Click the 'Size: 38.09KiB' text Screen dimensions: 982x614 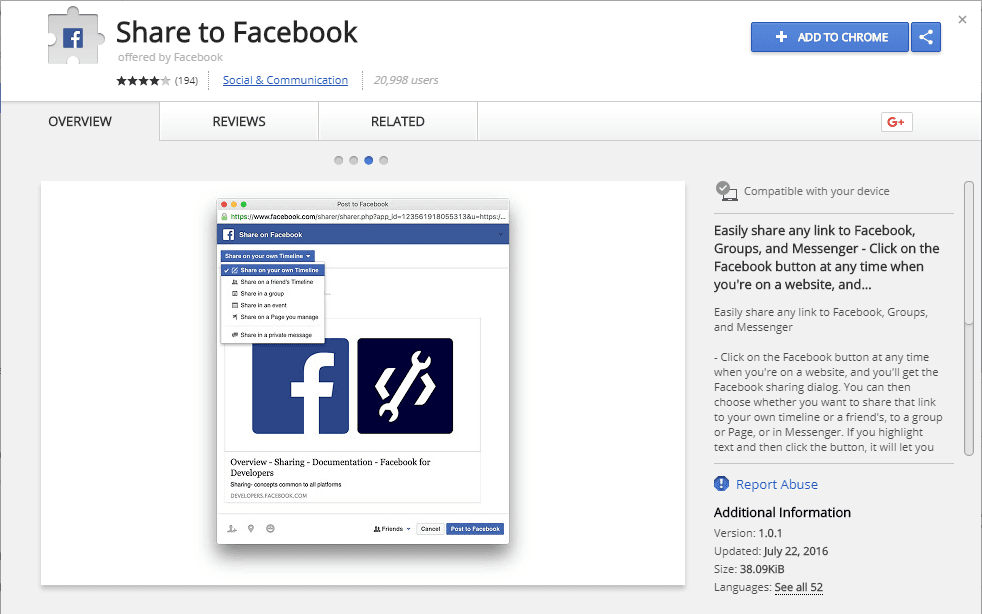coord(749,569)
